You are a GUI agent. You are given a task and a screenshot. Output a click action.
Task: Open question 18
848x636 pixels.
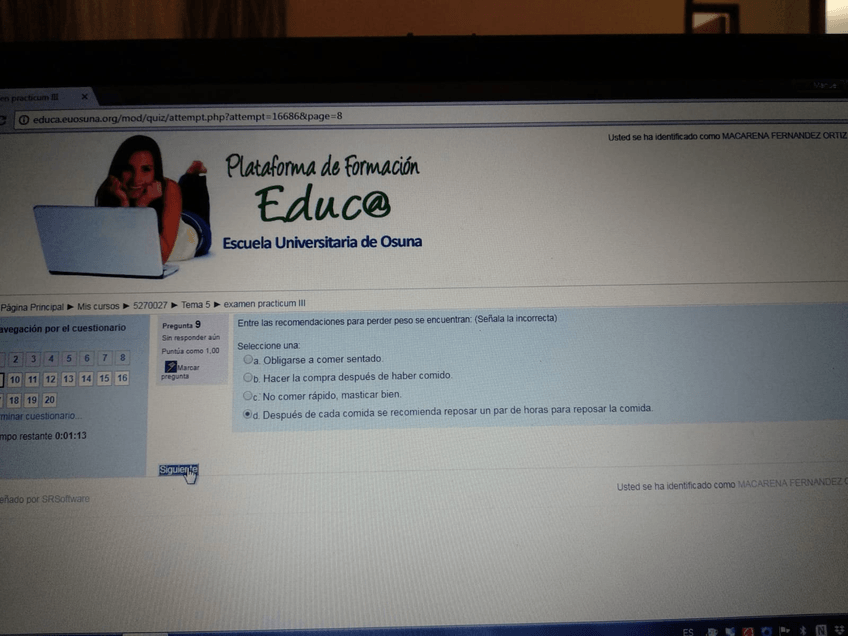14,401
